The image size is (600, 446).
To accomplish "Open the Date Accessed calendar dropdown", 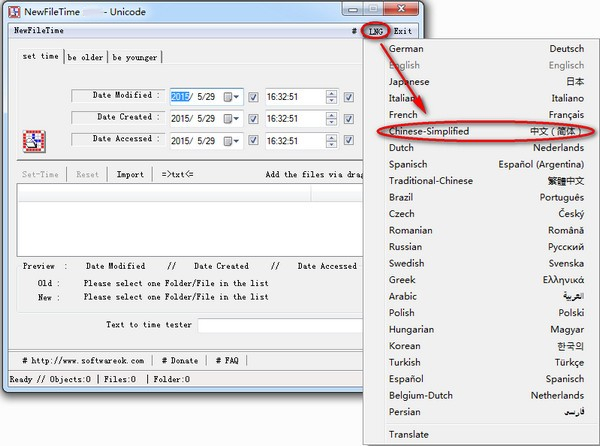I will click(233, 141).
